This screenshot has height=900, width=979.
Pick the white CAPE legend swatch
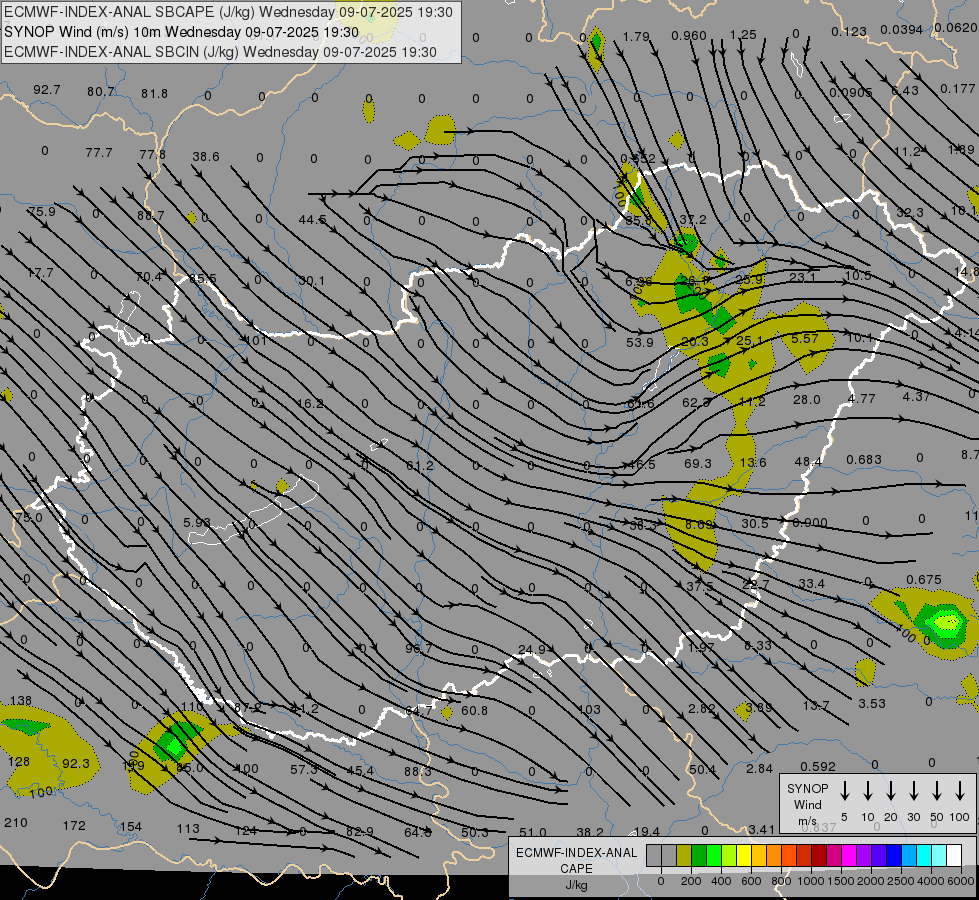coord(955,856)
